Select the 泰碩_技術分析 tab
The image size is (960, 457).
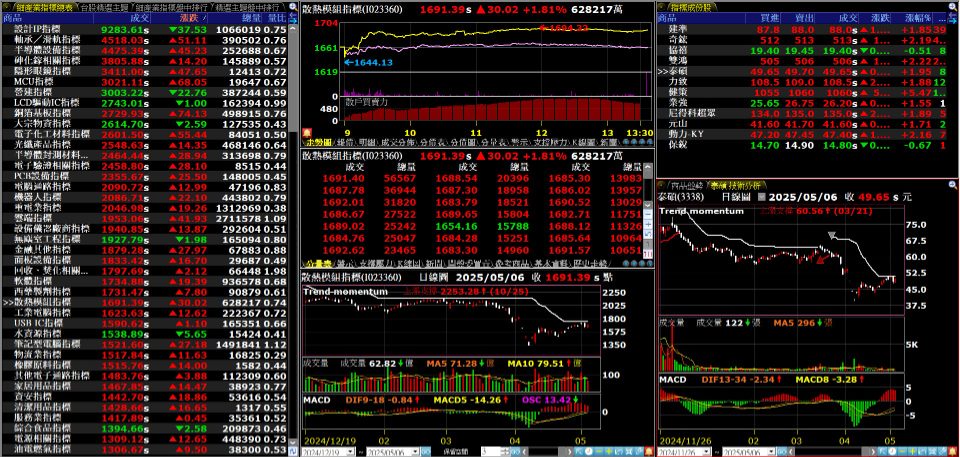(737, 185)
